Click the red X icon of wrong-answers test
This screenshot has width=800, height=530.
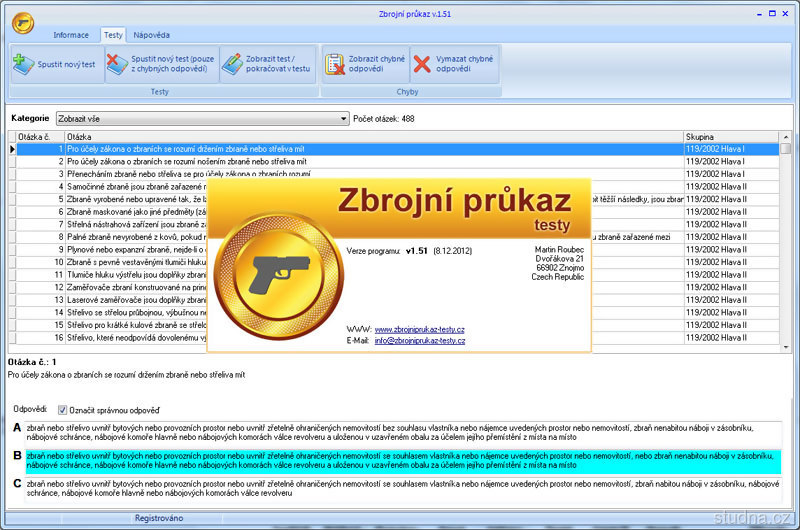pos(117,64)
